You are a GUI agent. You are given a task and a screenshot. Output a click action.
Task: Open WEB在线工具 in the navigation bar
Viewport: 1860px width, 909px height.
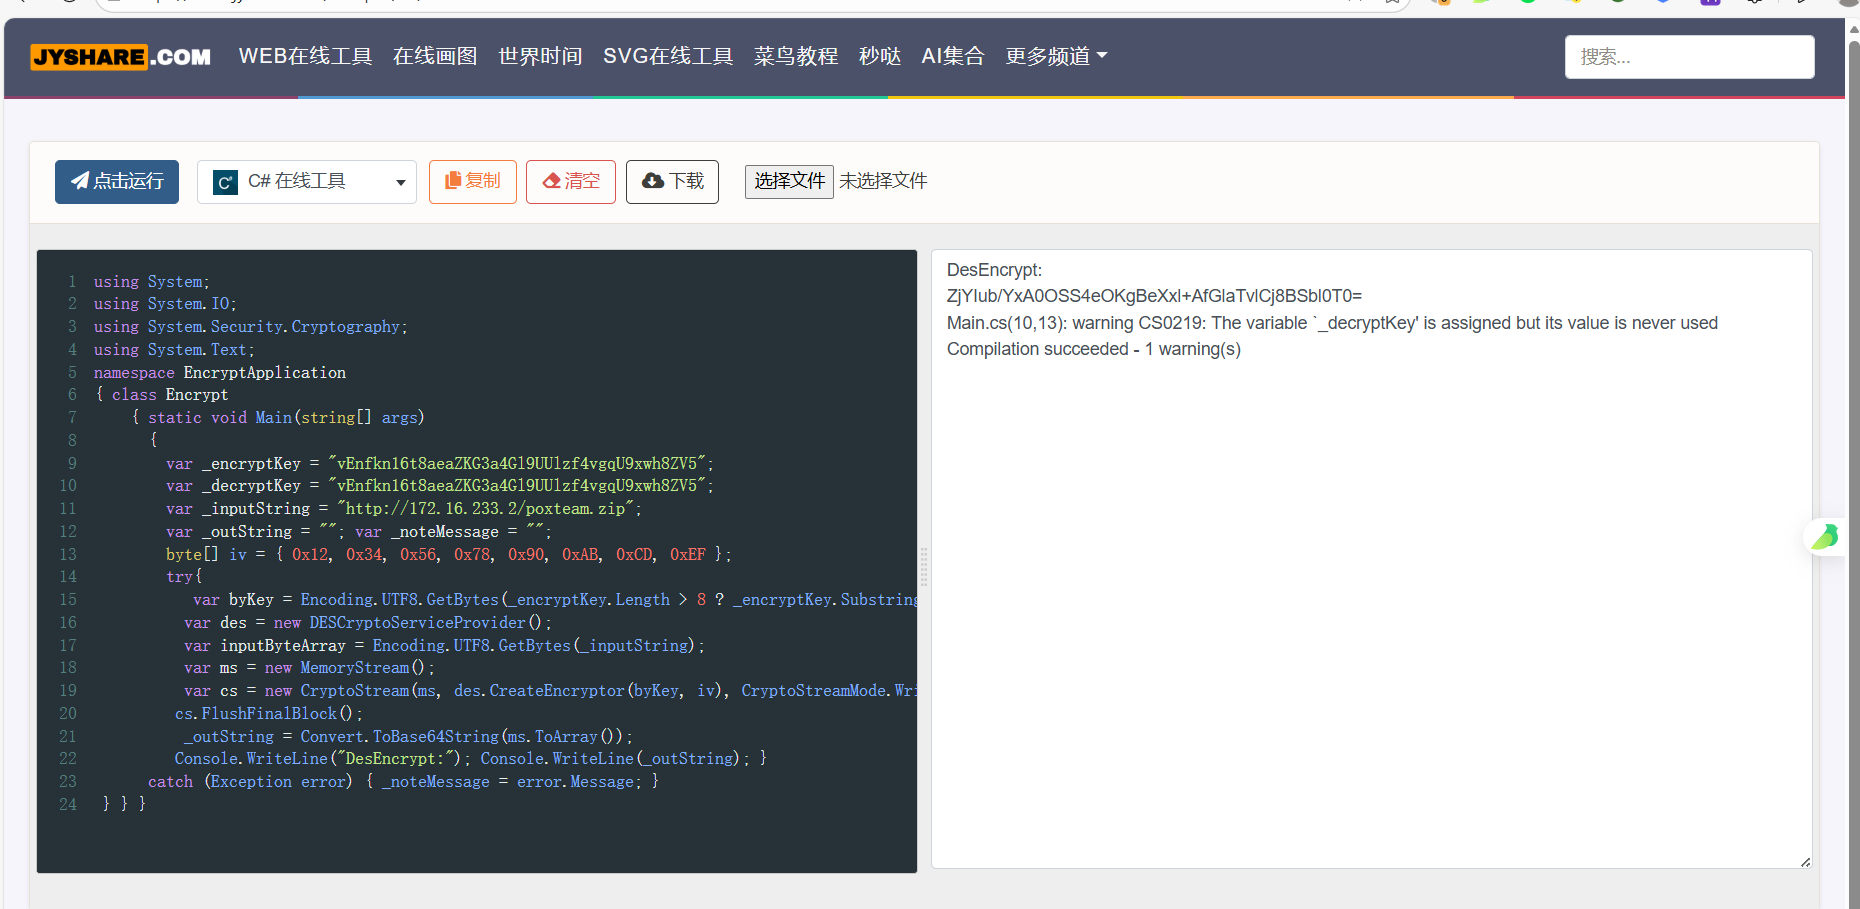[305, 57]
